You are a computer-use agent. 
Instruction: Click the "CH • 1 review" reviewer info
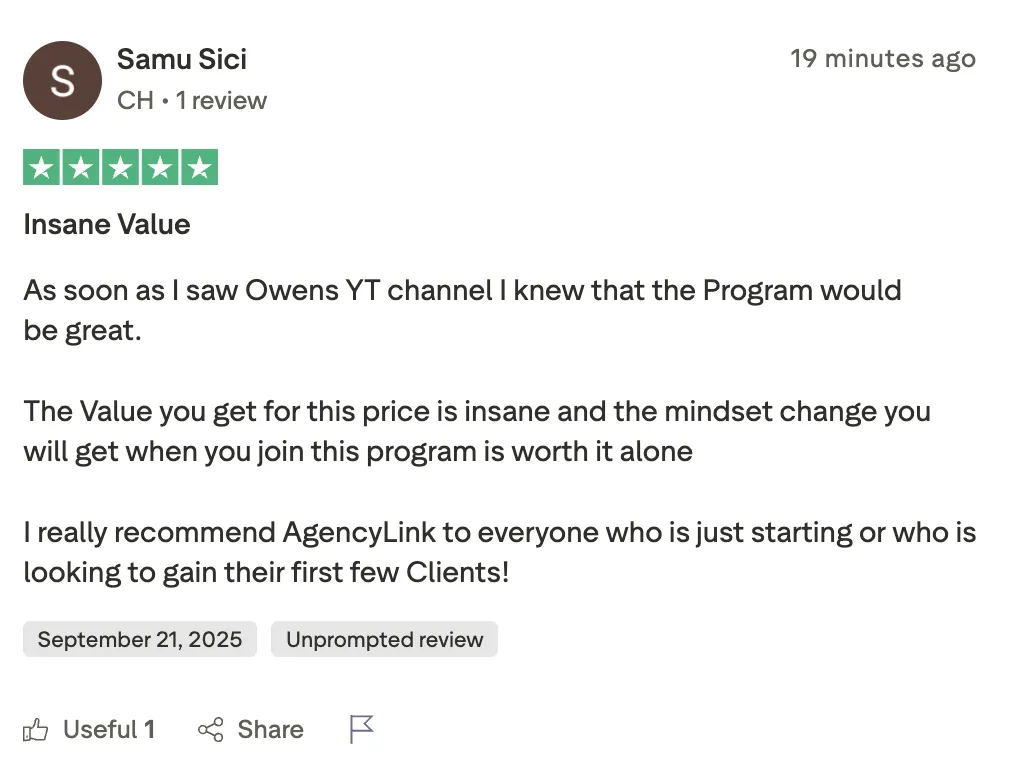coord(192,101)
